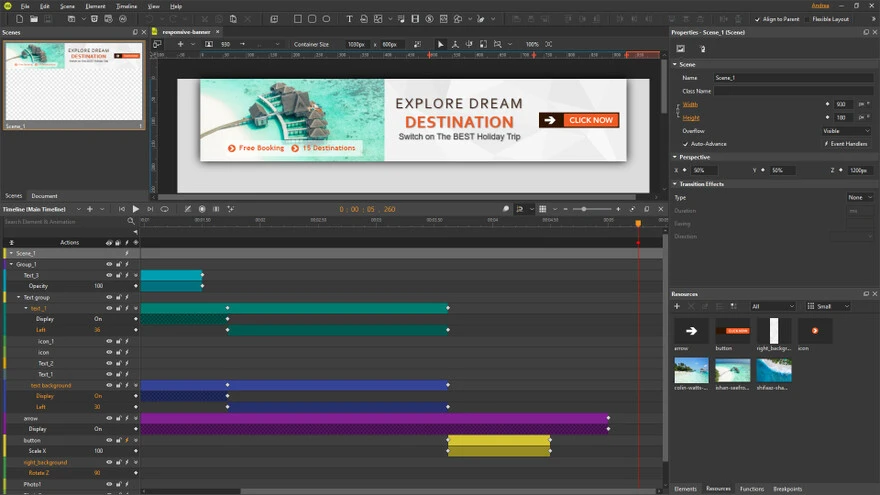The height and width of the screenshot is (495, 880).
Task: Toggle visibility of Text_3 layer
Action: point(109,275)
